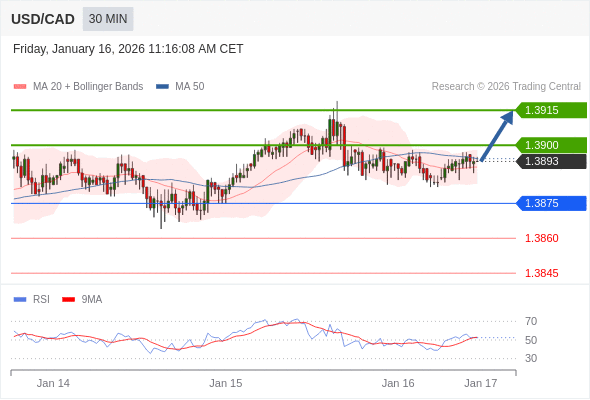Click the 'MA 50' legend label

[190, 87]
